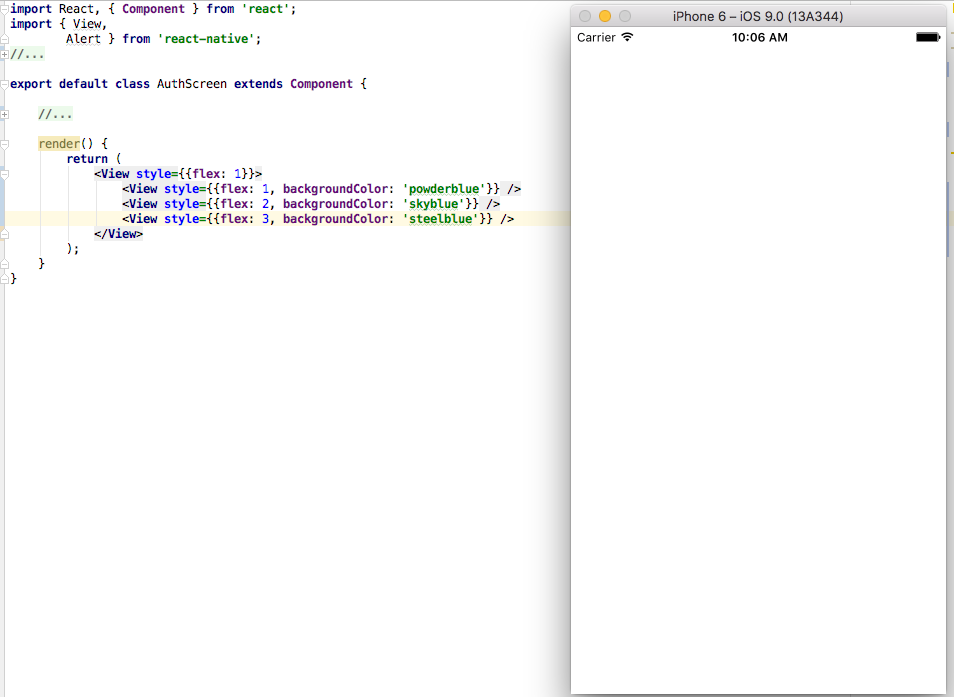Click the blank white screen of the iPhone simulator
Image resolution: width=954 pixels, height=697 pixels.
pyautogui.click(x=758, y=371)
